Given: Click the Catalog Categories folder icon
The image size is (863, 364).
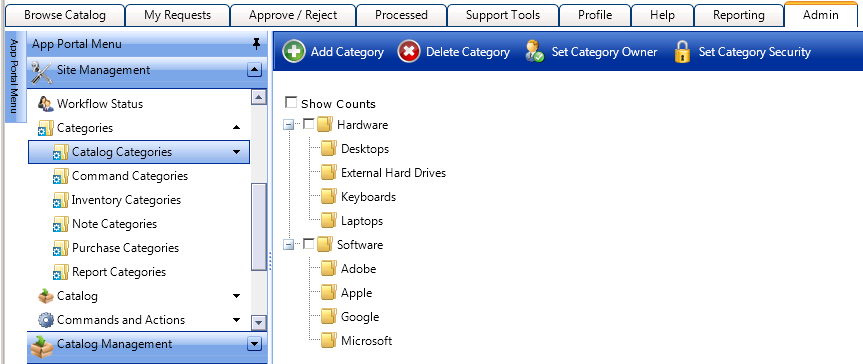Looking at the screenshot, I should (x=61, y=153).
